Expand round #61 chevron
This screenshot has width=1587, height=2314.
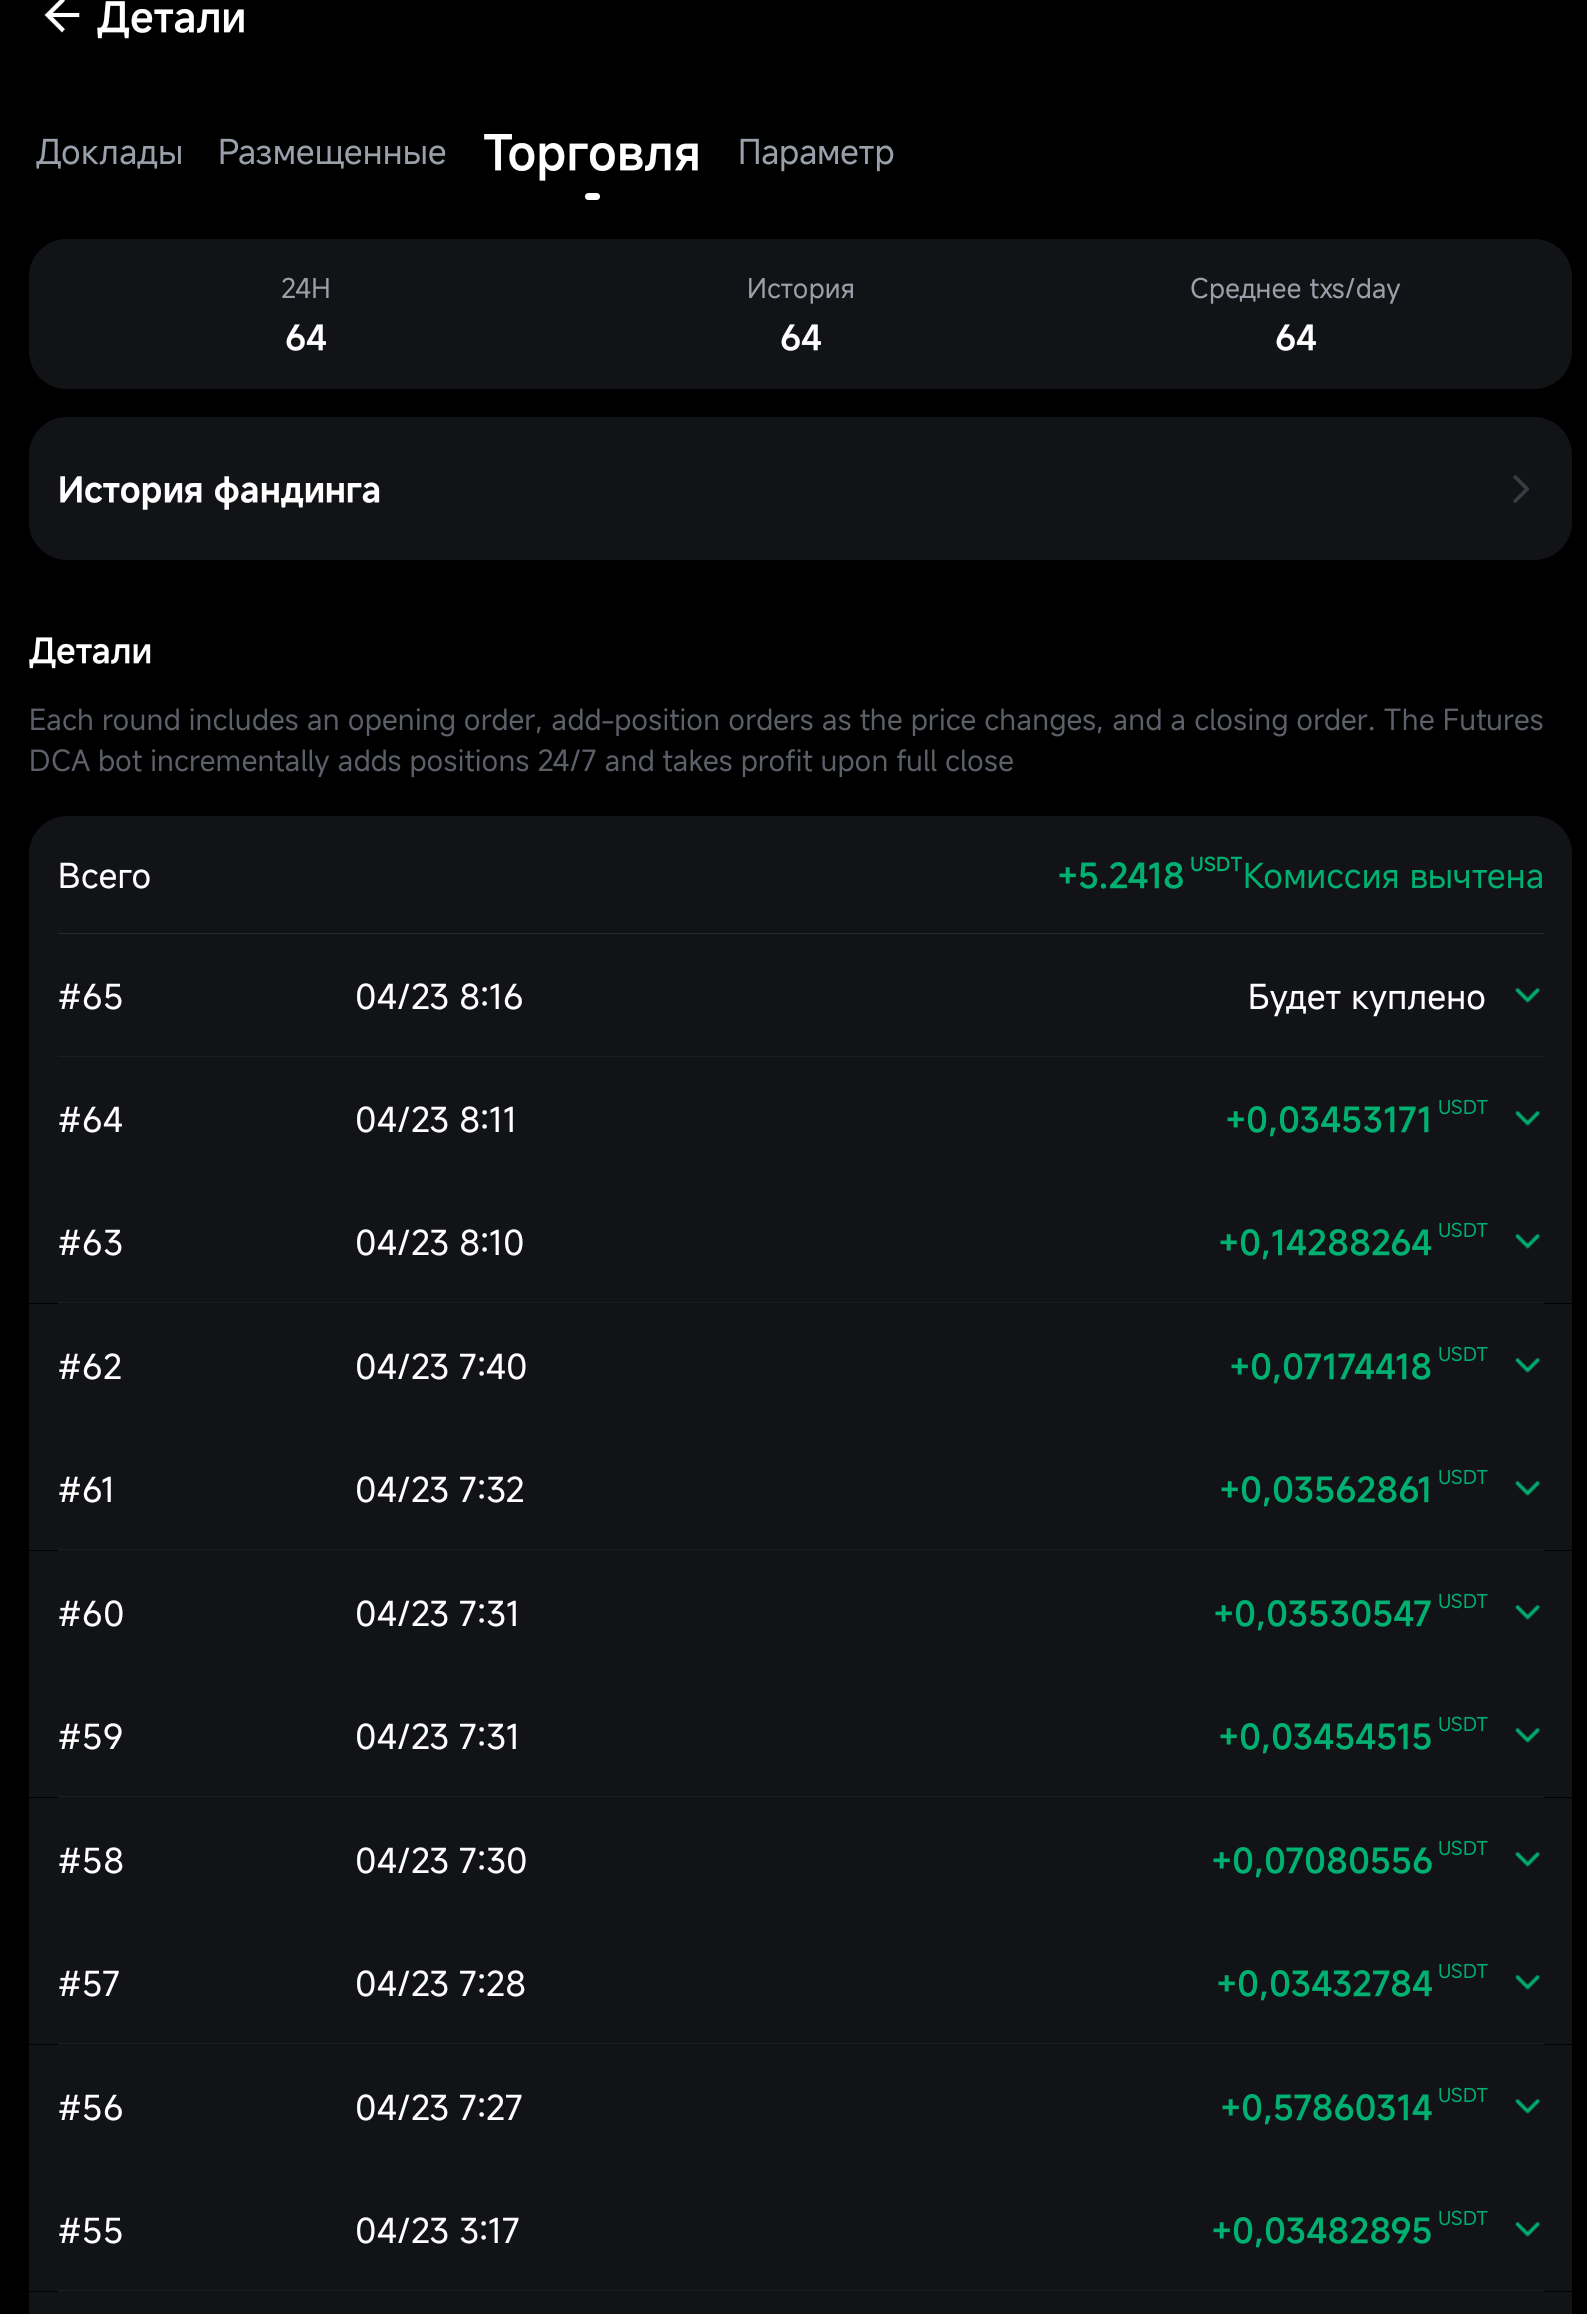(x=1527, y=1489)
